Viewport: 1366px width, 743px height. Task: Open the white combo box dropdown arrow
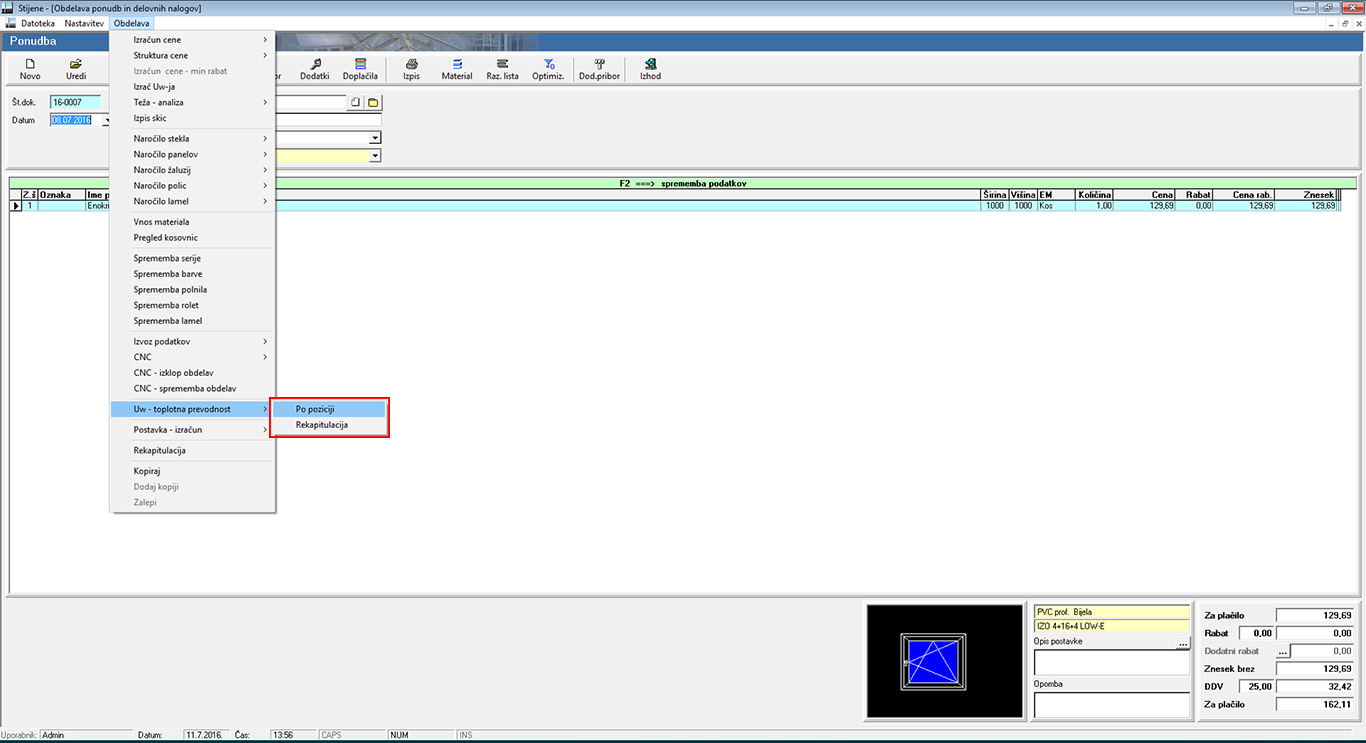point(375,138)
